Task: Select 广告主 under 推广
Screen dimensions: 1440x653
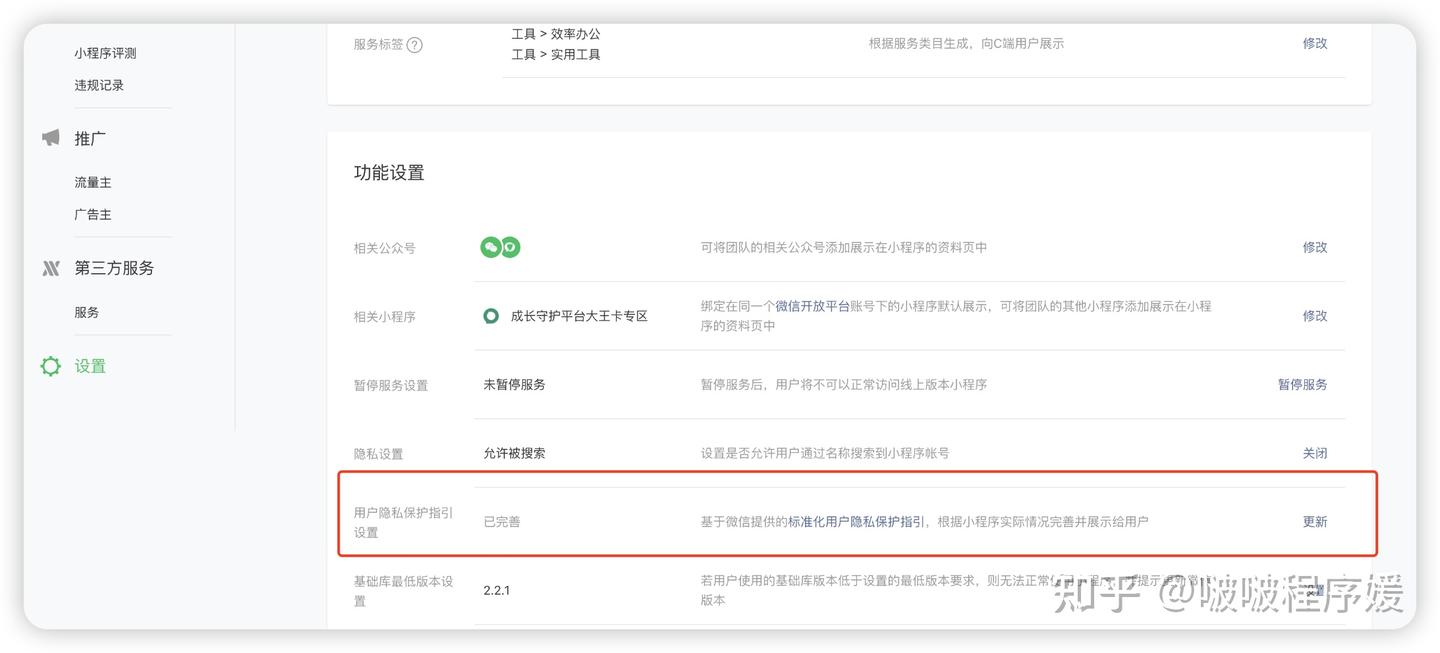Action: tap(95, 214)
